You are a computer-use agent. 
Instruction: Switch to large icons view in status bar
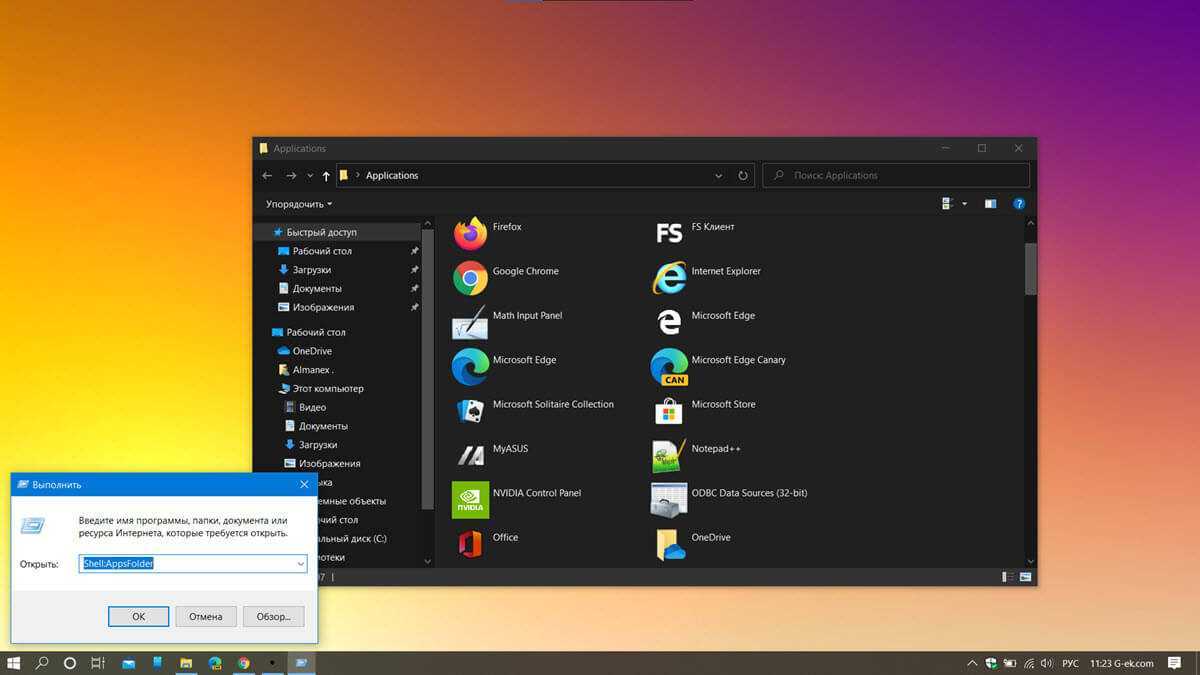[1025, 577]
